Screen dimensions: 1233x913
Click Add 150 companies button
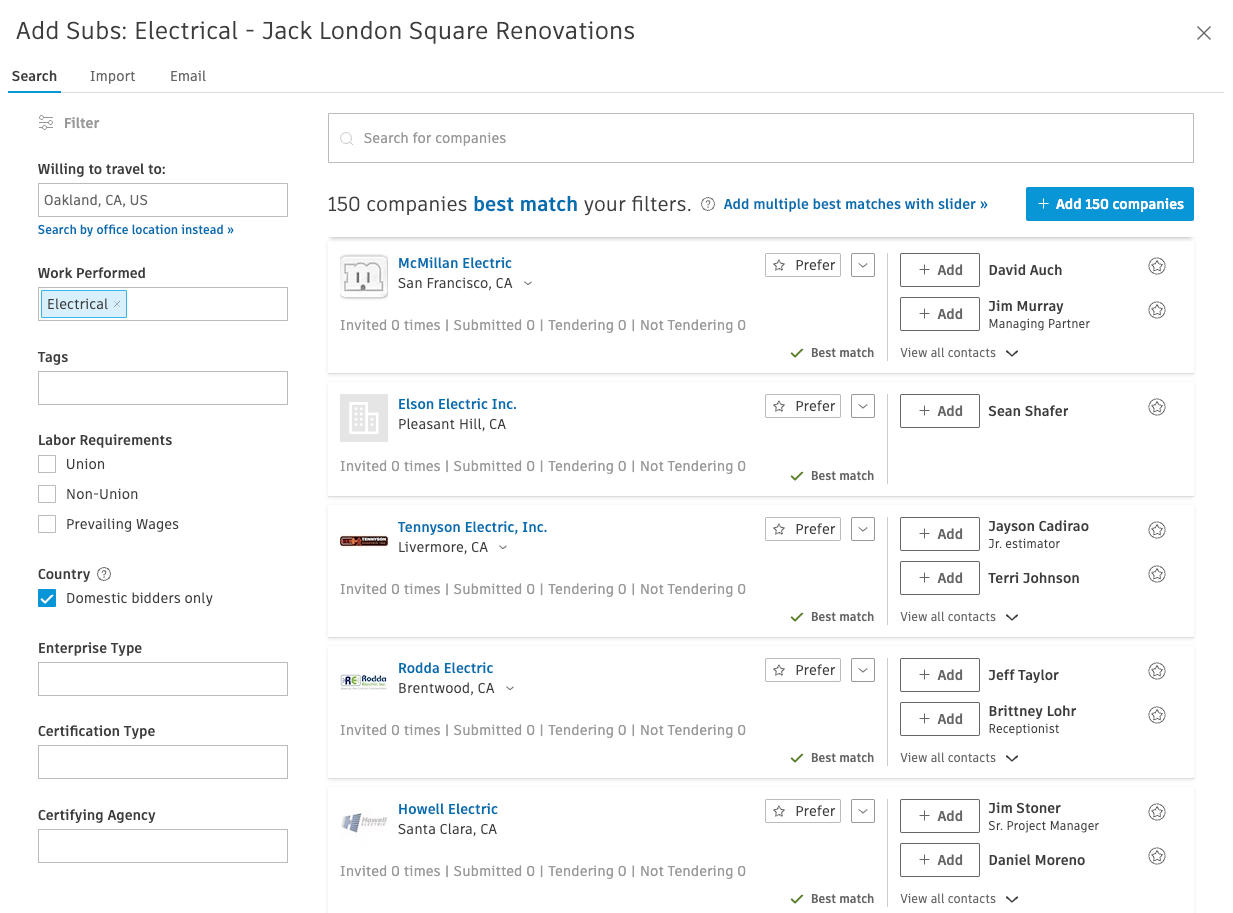(1110, 204)
